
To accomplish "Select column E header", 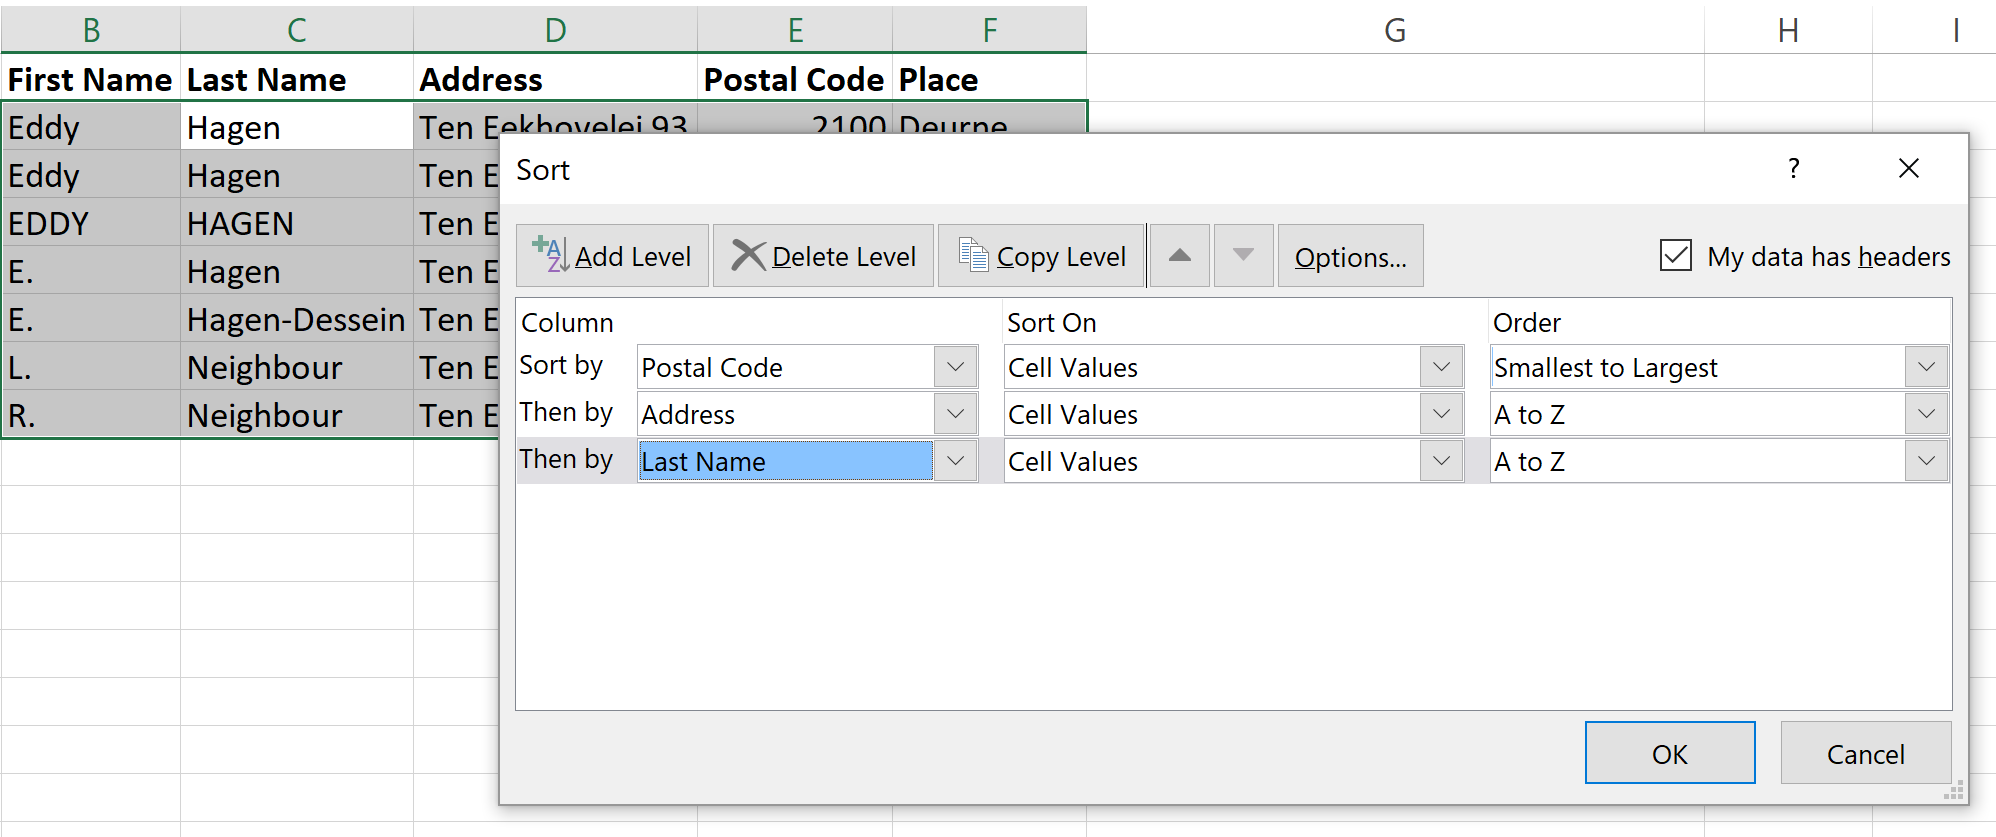I will click(795, 30).
